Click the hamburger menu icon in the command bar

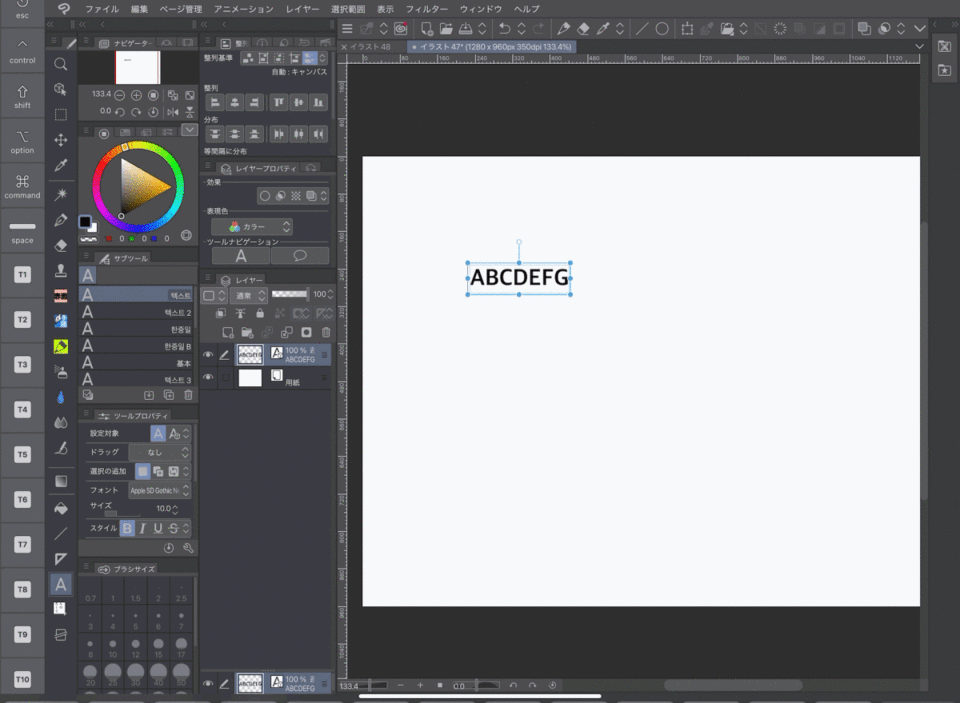click(347, 28)
